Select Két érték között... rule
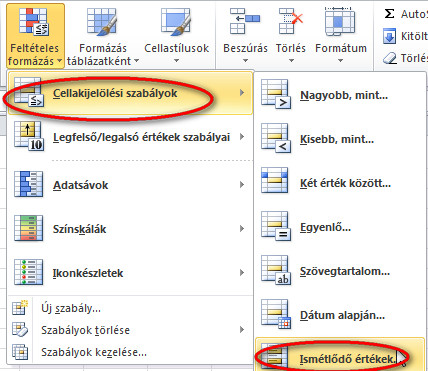The height and width of the screenshot is (371, 428). point(340,183)
